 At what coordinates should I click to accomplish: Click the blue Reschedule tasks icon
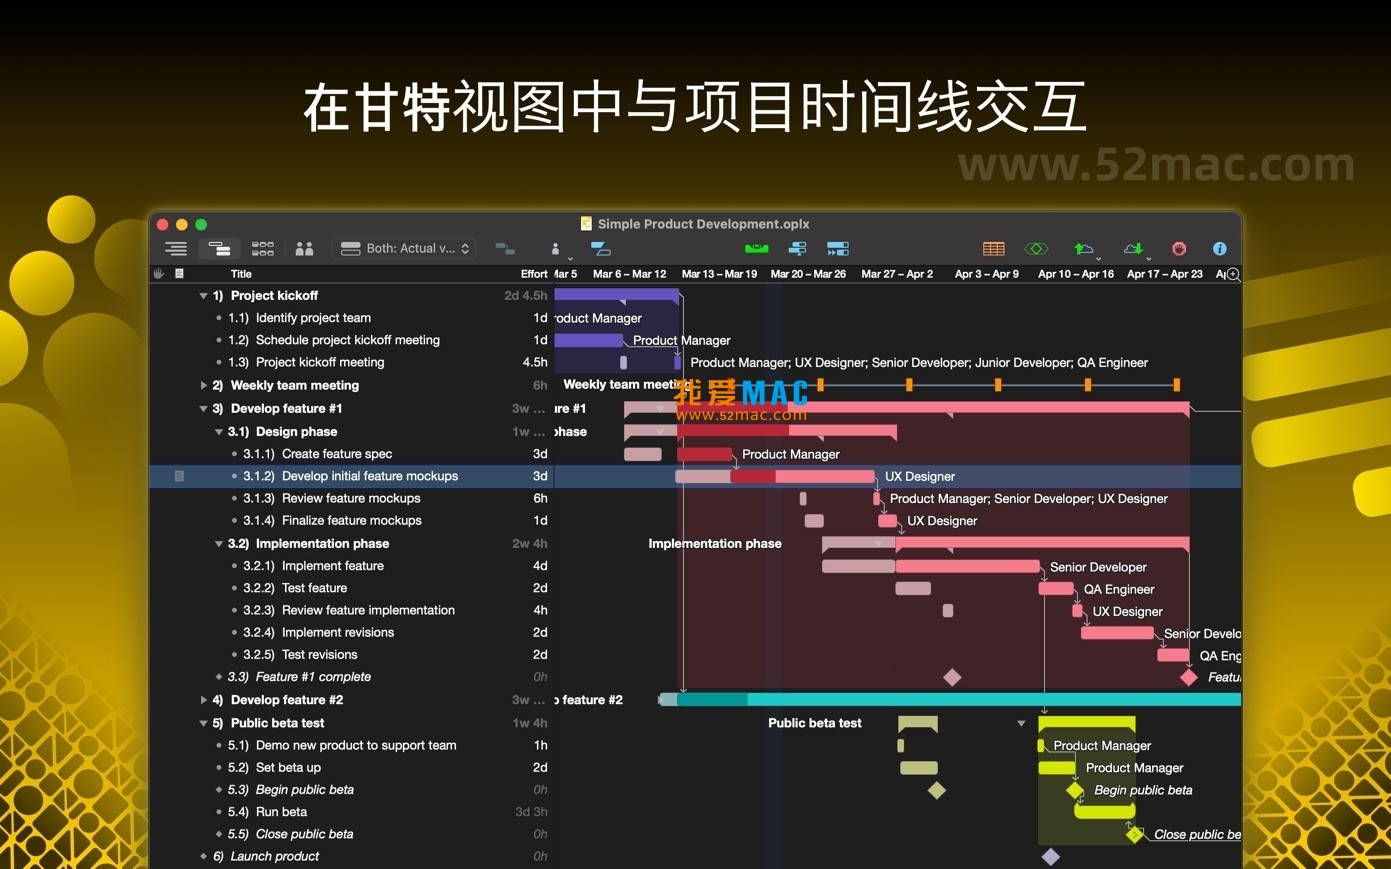point(838,248)
